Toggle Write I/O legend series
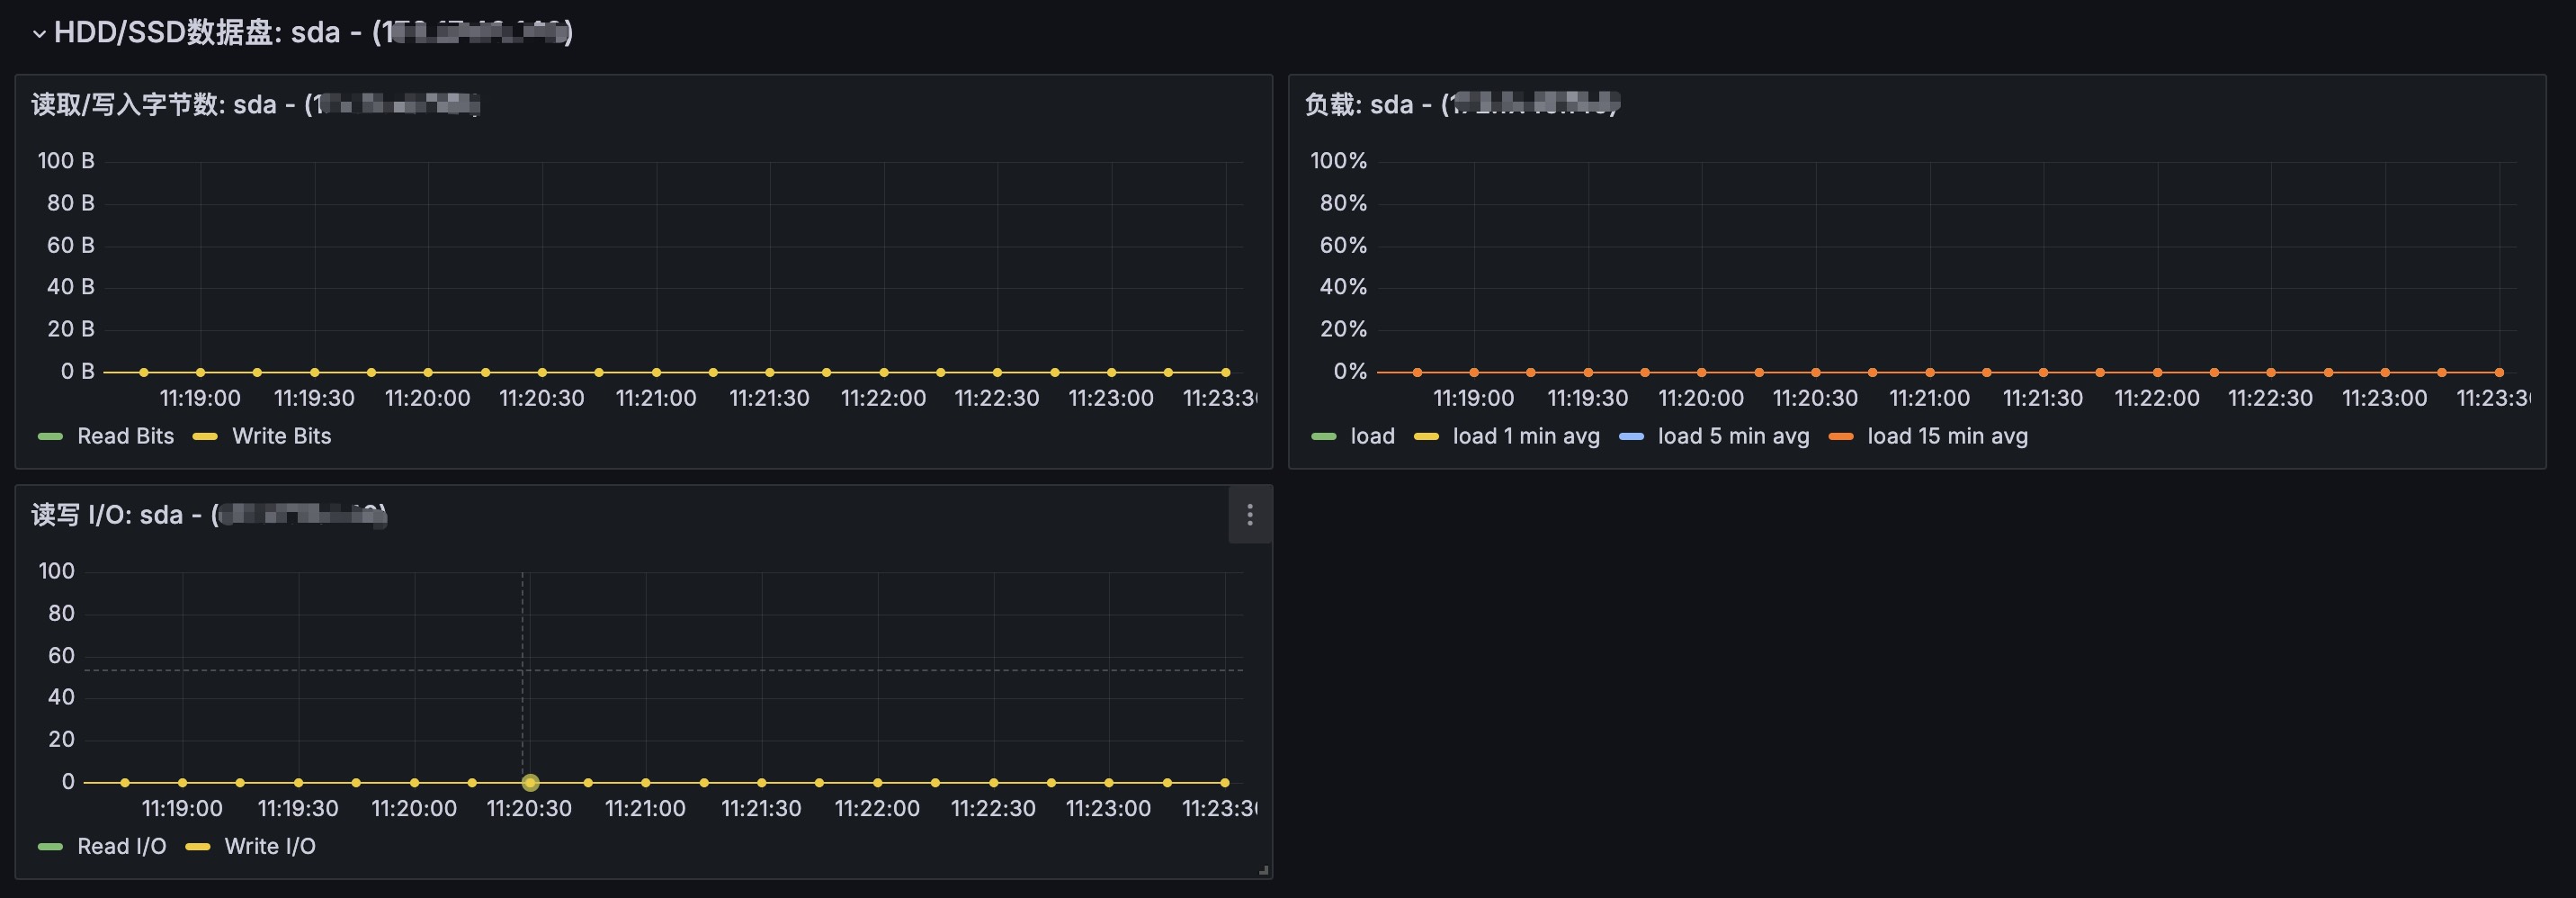2576x898 pixels. pyautogui.click(x=270, y=846)
